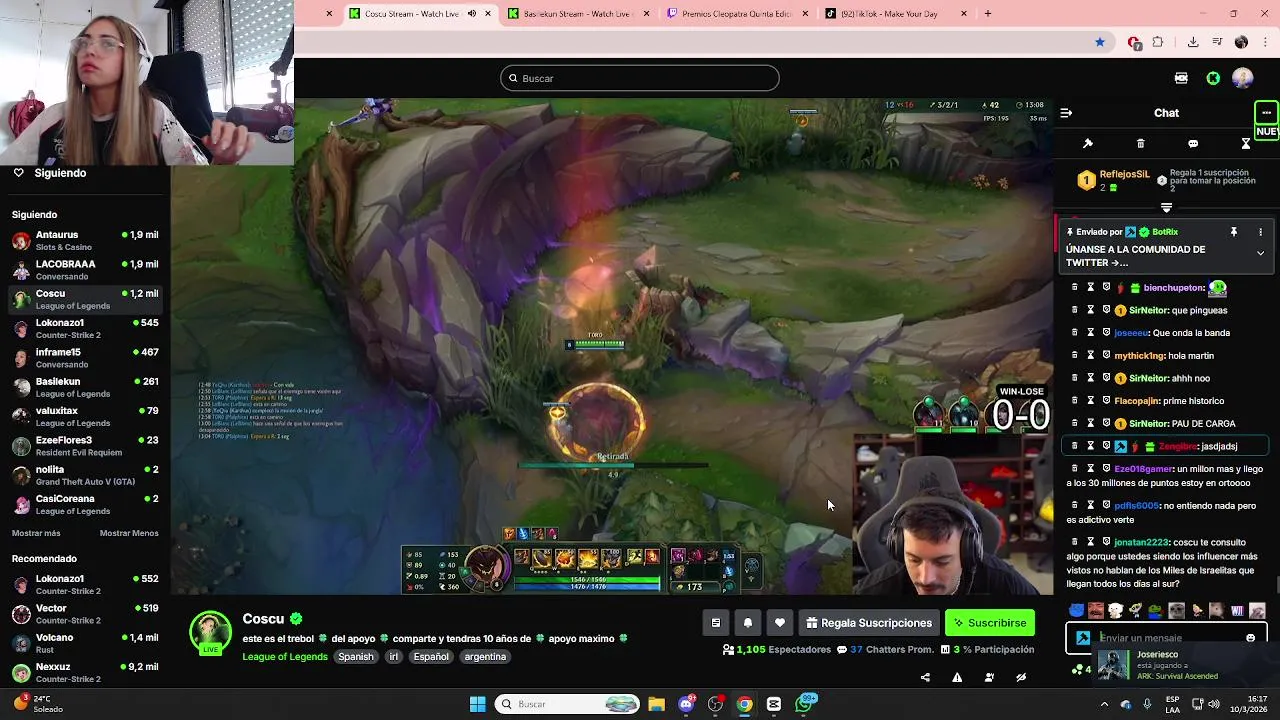
Task: Click Mostrar Menos in sidebar
Action: pyautogui.click(x=129, y=533)
